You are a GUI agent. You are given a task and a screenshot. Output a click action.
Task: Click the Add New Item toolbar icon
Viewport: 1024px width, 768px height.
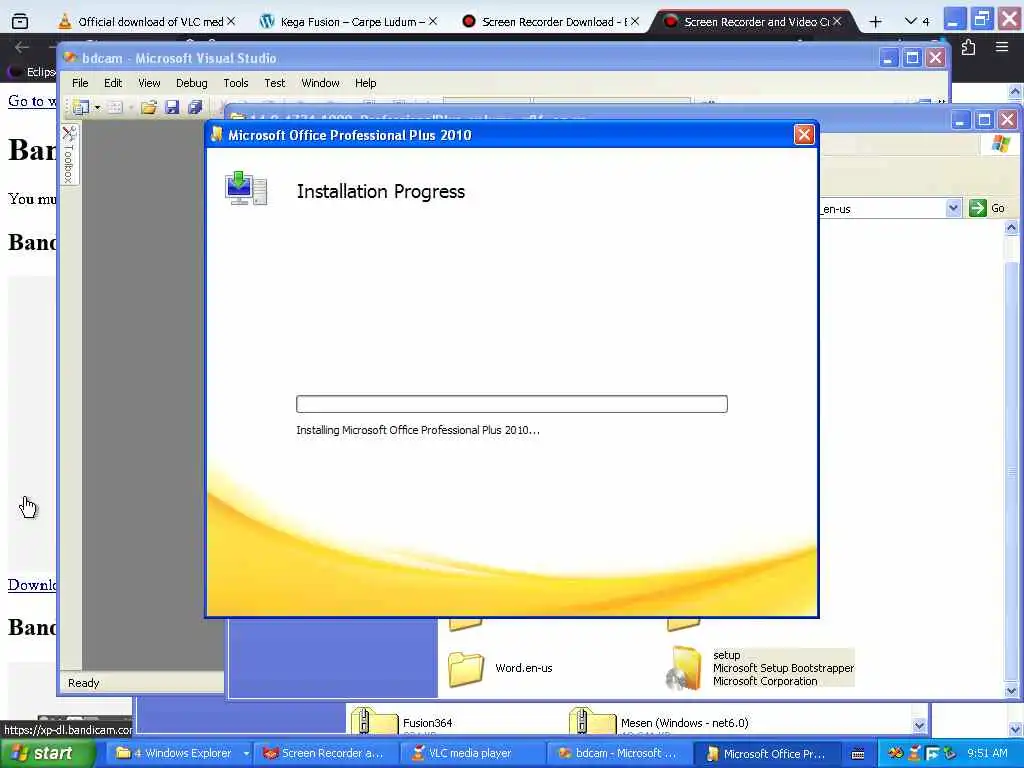click(115, 107)
